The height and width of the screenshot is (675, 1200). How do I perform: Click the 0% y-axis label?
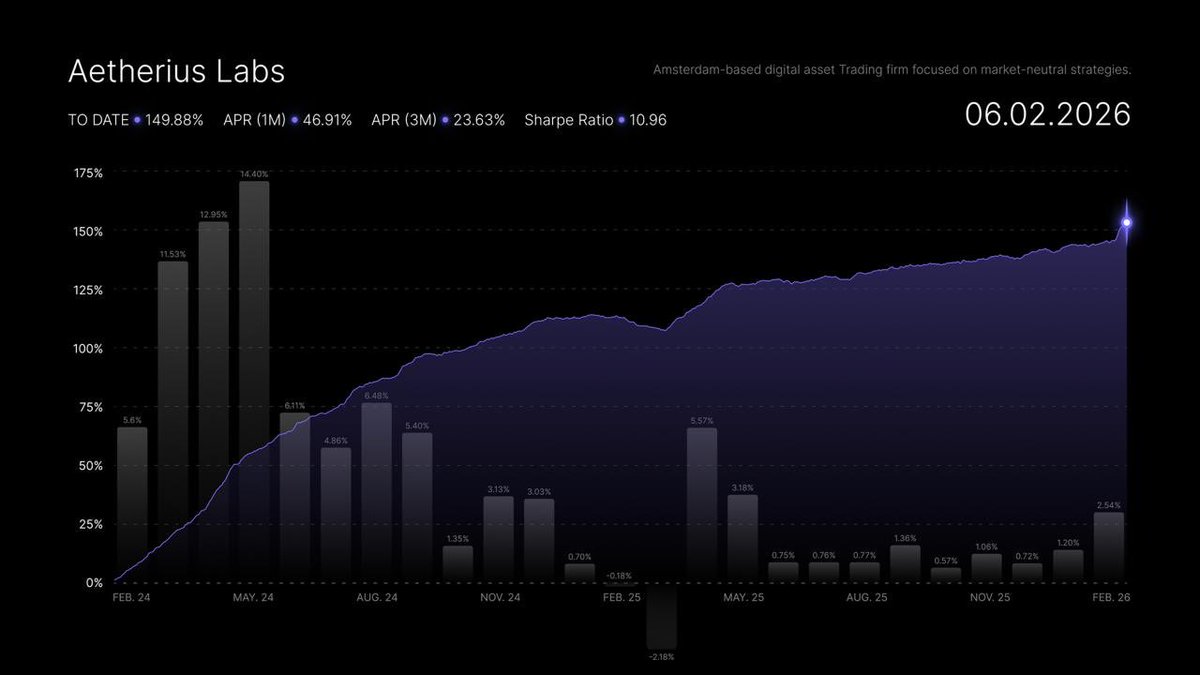(x=94, y=582)
